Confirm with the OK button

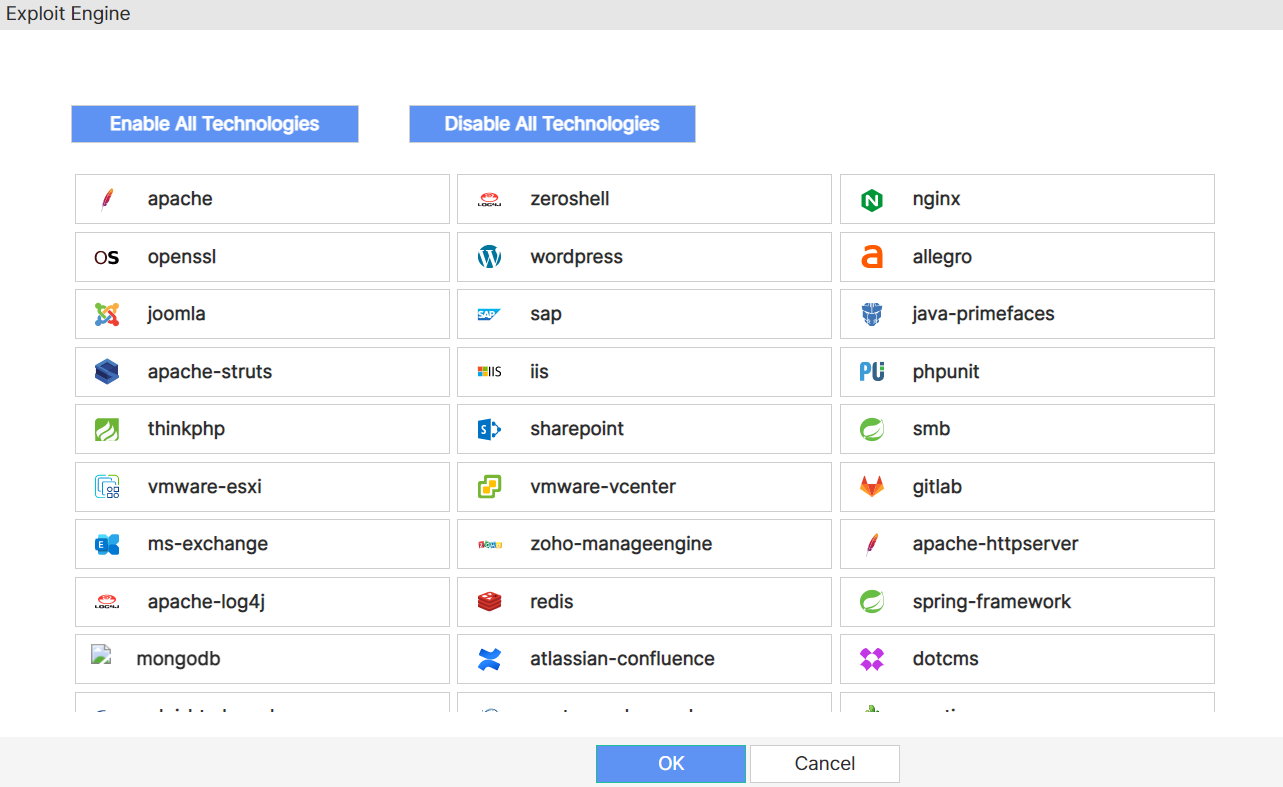[x=670, y=764]
